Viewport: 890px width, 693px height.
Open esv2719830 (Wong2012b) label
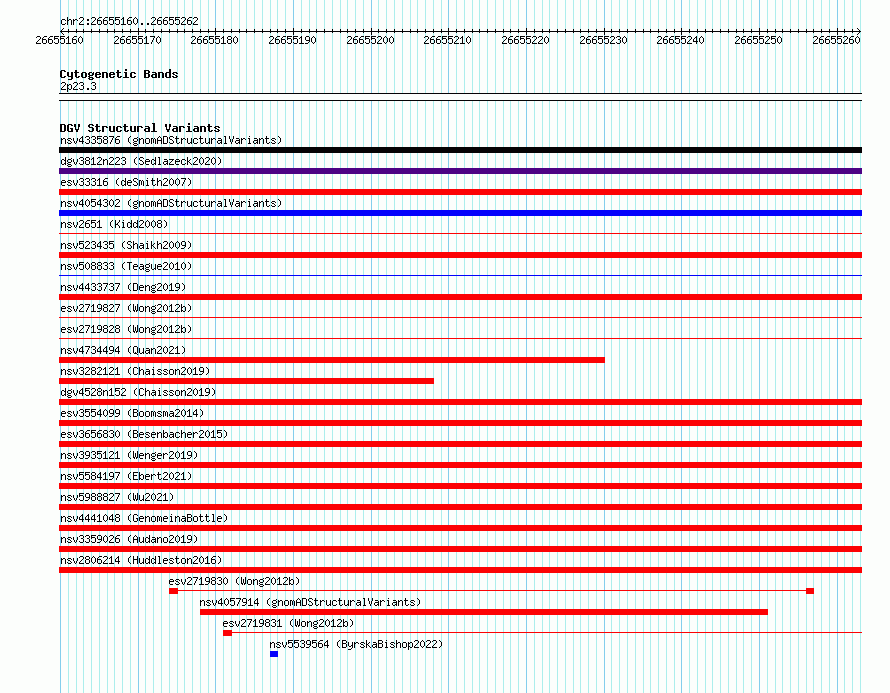[234, 581]
